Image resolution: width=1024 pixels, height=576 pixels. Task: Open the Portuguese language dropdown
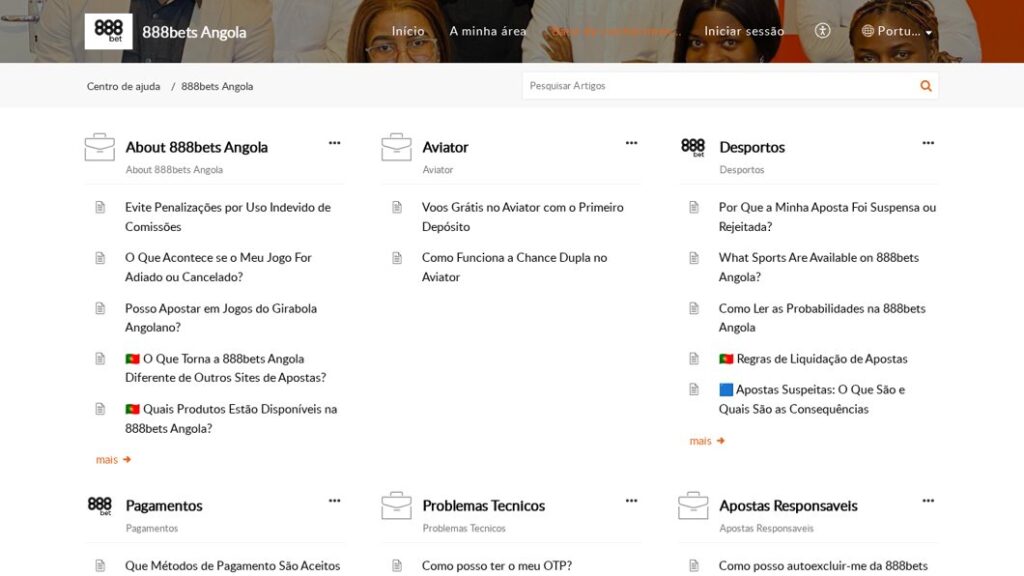coord(897,31)
